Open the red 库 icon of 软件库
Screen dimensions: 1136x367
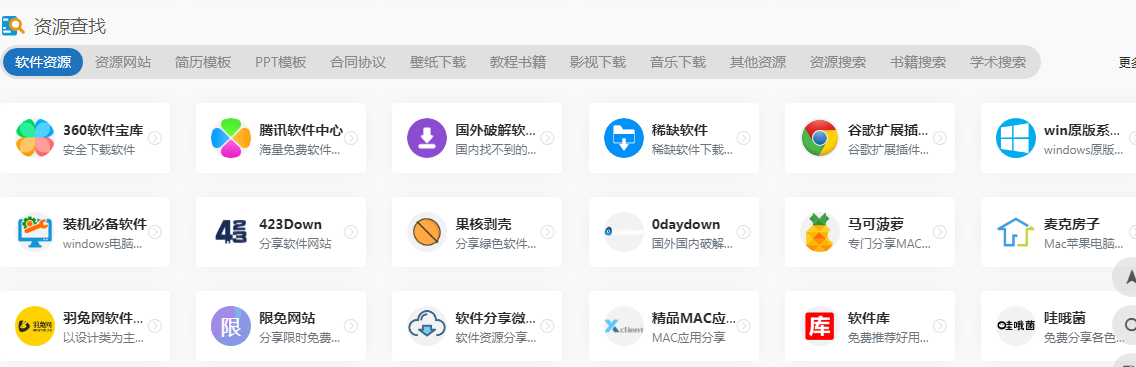pyautogui.click(x=820, y=326)
